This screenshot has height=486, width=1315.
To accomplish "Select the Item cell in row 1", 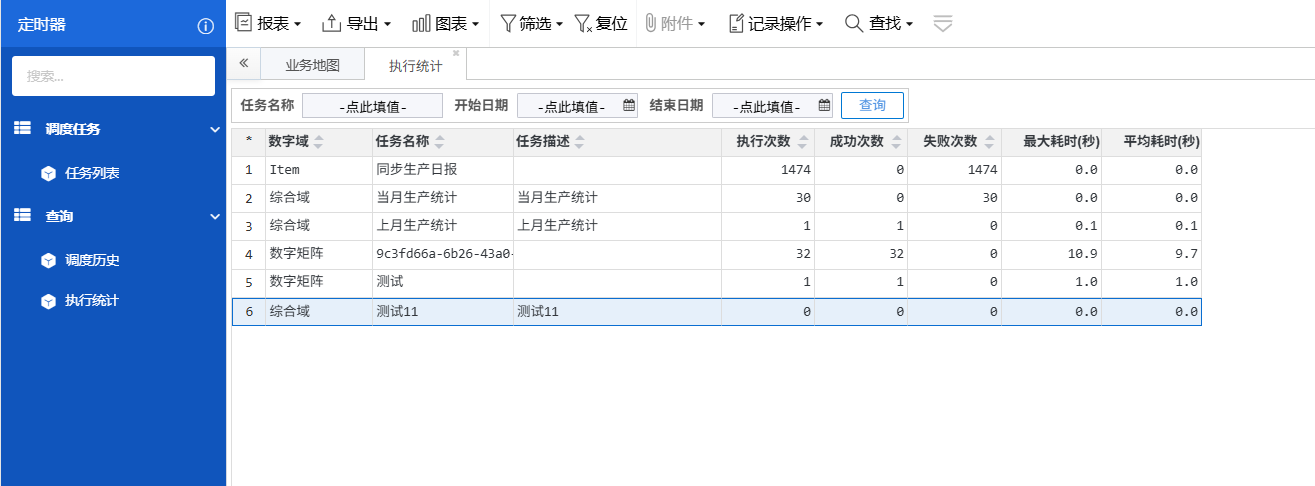I will coord(319,170).
